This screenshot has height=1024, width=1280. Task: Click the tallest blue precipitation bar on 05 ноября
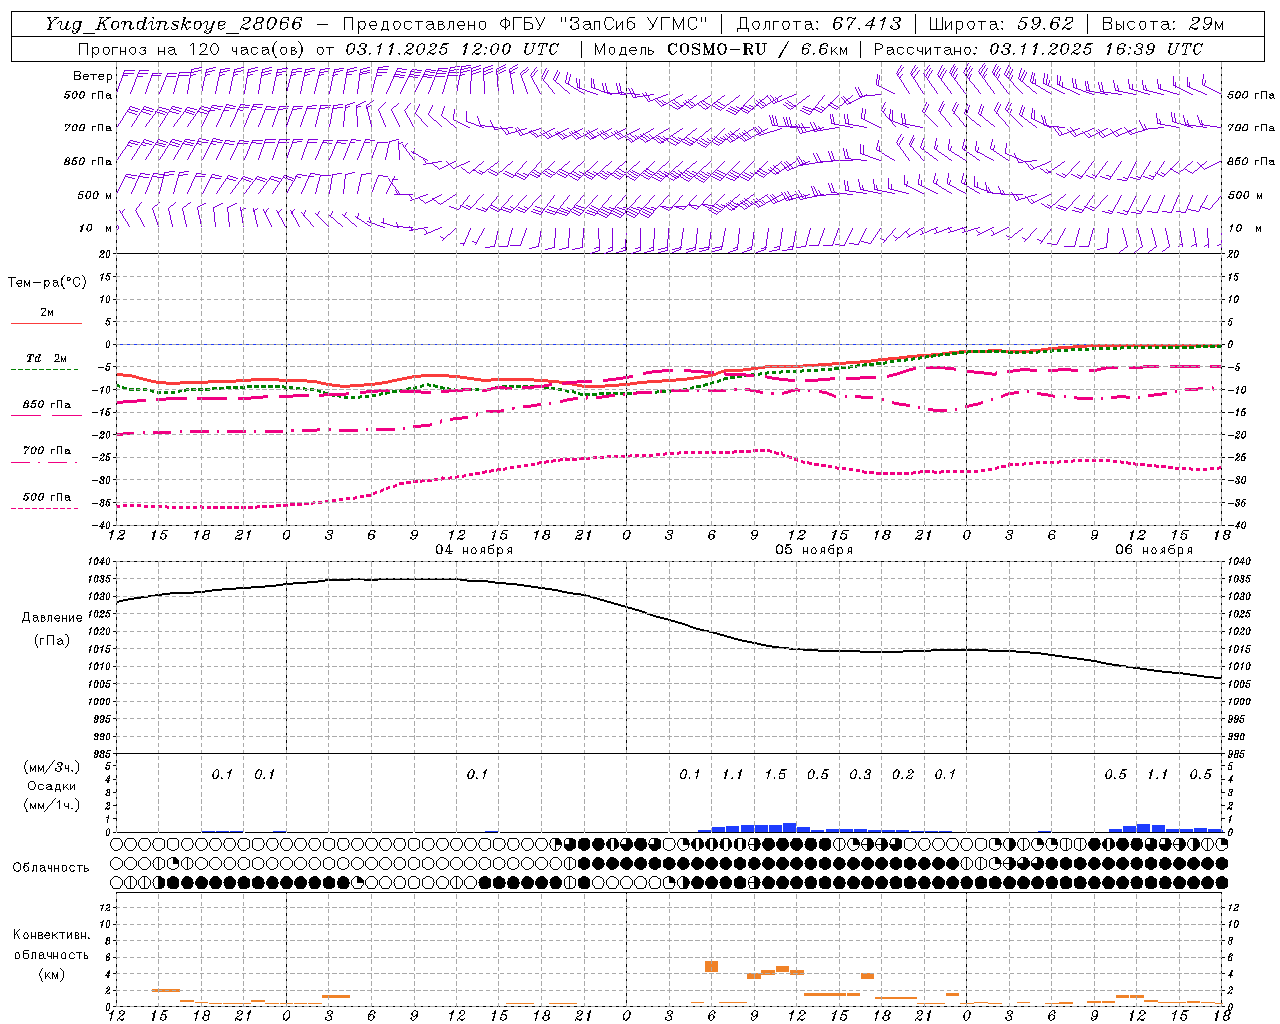[789, 827]
